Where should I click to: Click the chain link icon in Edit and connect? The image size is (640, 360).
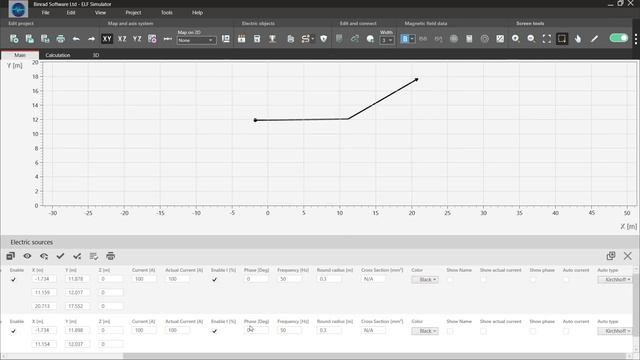(355, 39)
